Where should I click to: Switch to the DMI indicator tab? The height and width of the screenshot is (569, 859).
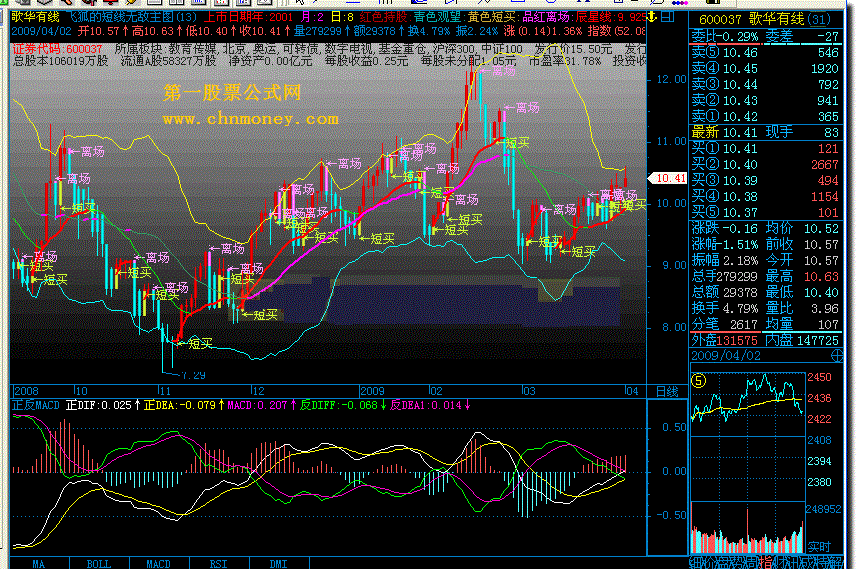tap(279, 564)
